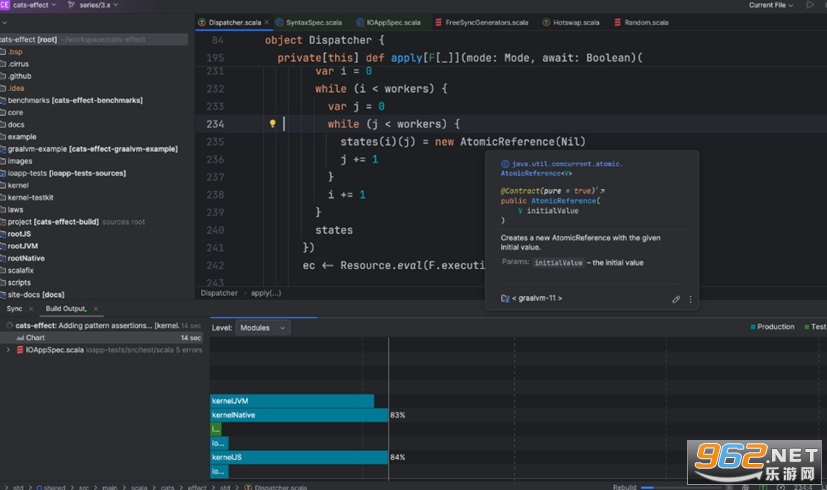Click the spinning progress icon beside cats-effect build
The width and height of the screenshot is (827, 490).
(x=9, y=325)
